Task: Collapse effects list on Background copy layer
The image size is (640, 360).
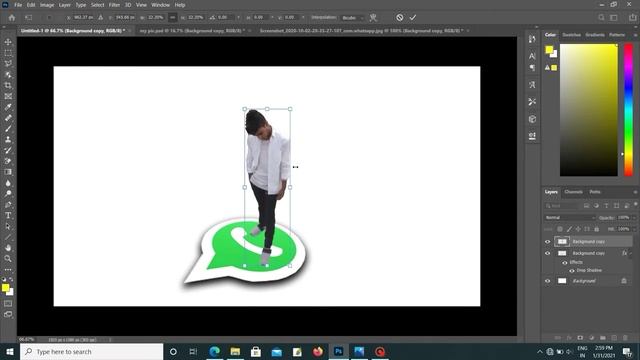Action: (x=631, y=253)
